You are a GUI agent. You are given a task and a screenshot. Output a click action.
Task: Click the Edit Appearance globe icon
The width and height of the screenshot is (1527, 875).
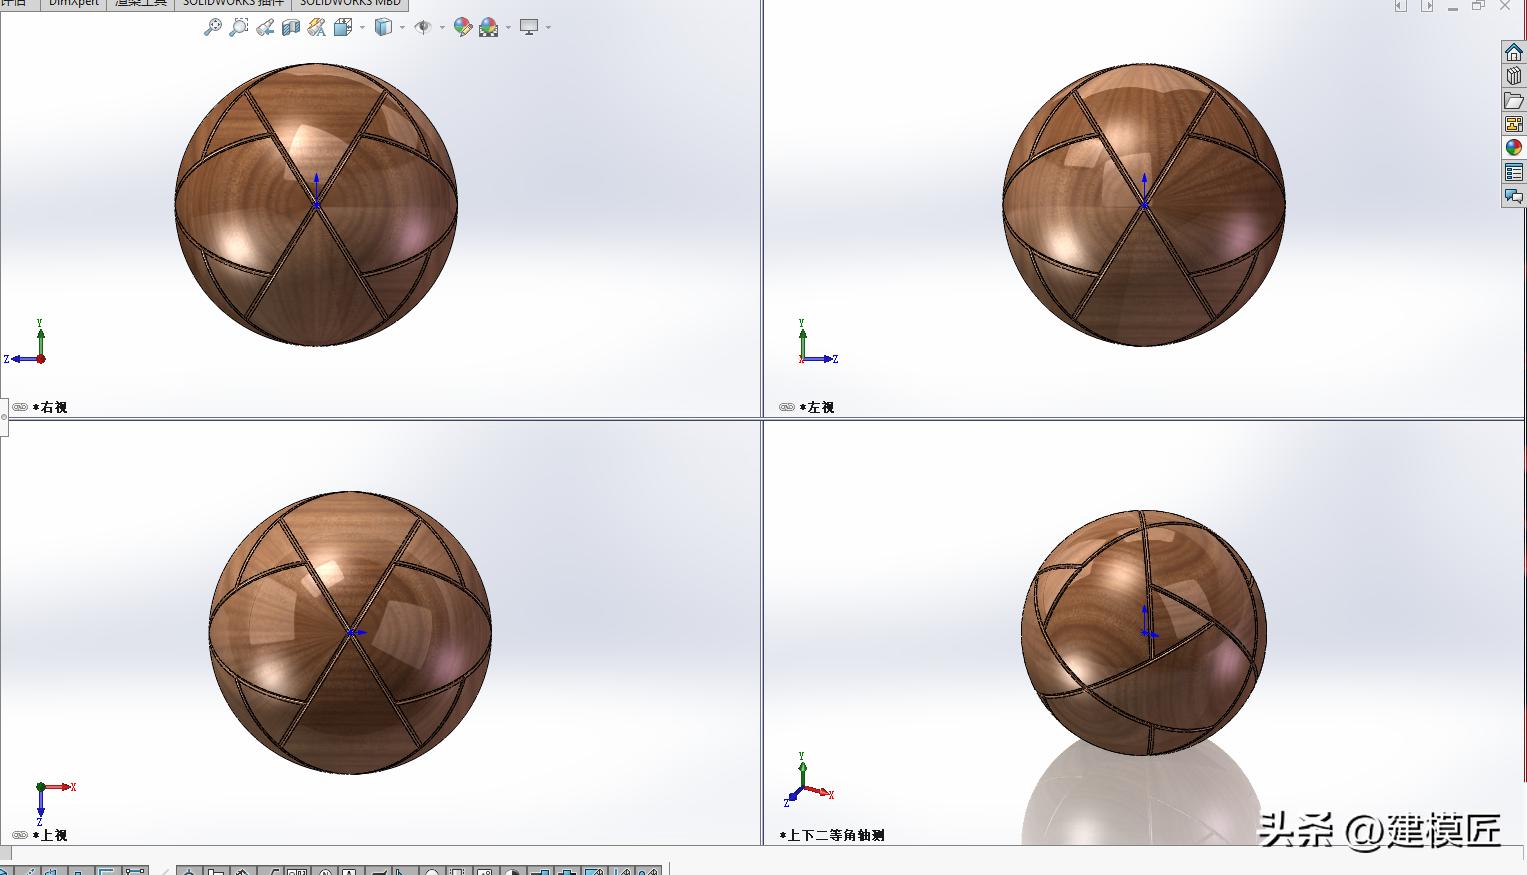pyautogui.click(x=463, y=27)
